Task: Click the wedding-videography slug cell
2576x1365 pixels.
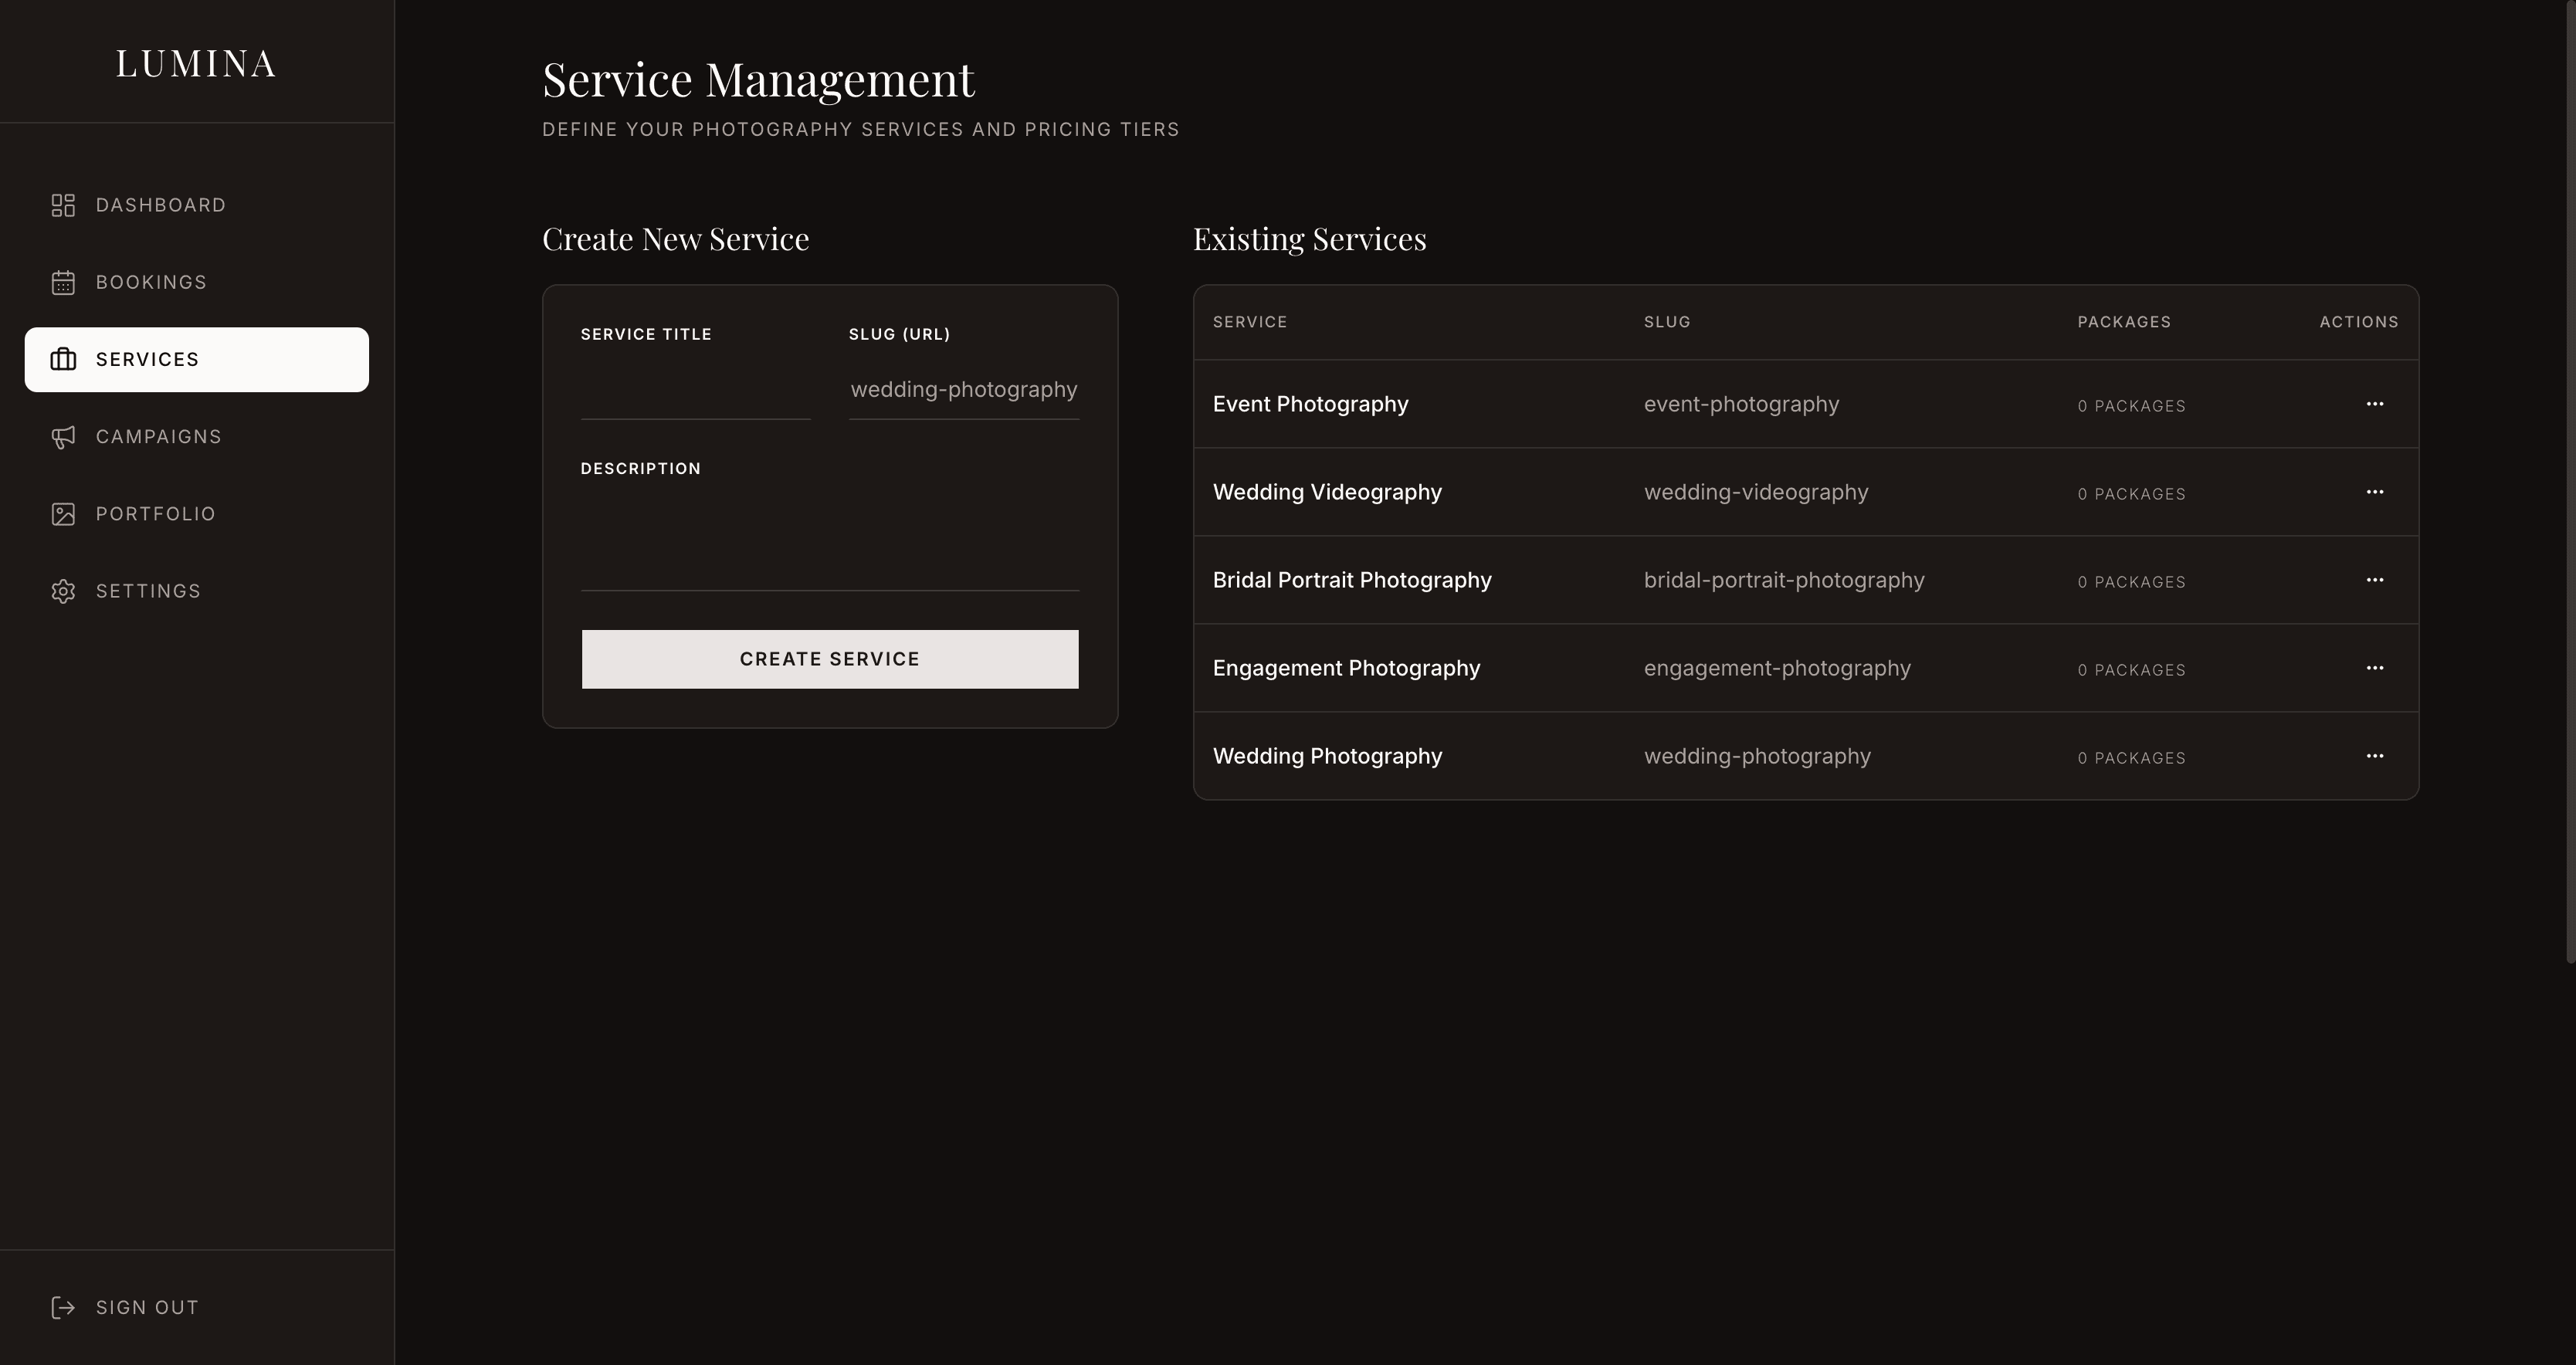Action: click(x=1756, y=492)
